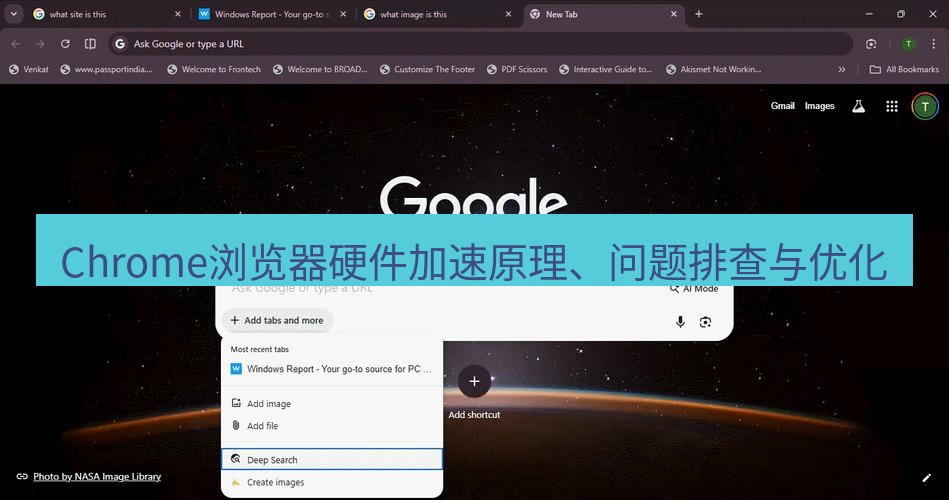Expand the hidden bookmarks chevron
This screenshot has height=500, width=949.
pyautogui.click(x=841, y=70)
